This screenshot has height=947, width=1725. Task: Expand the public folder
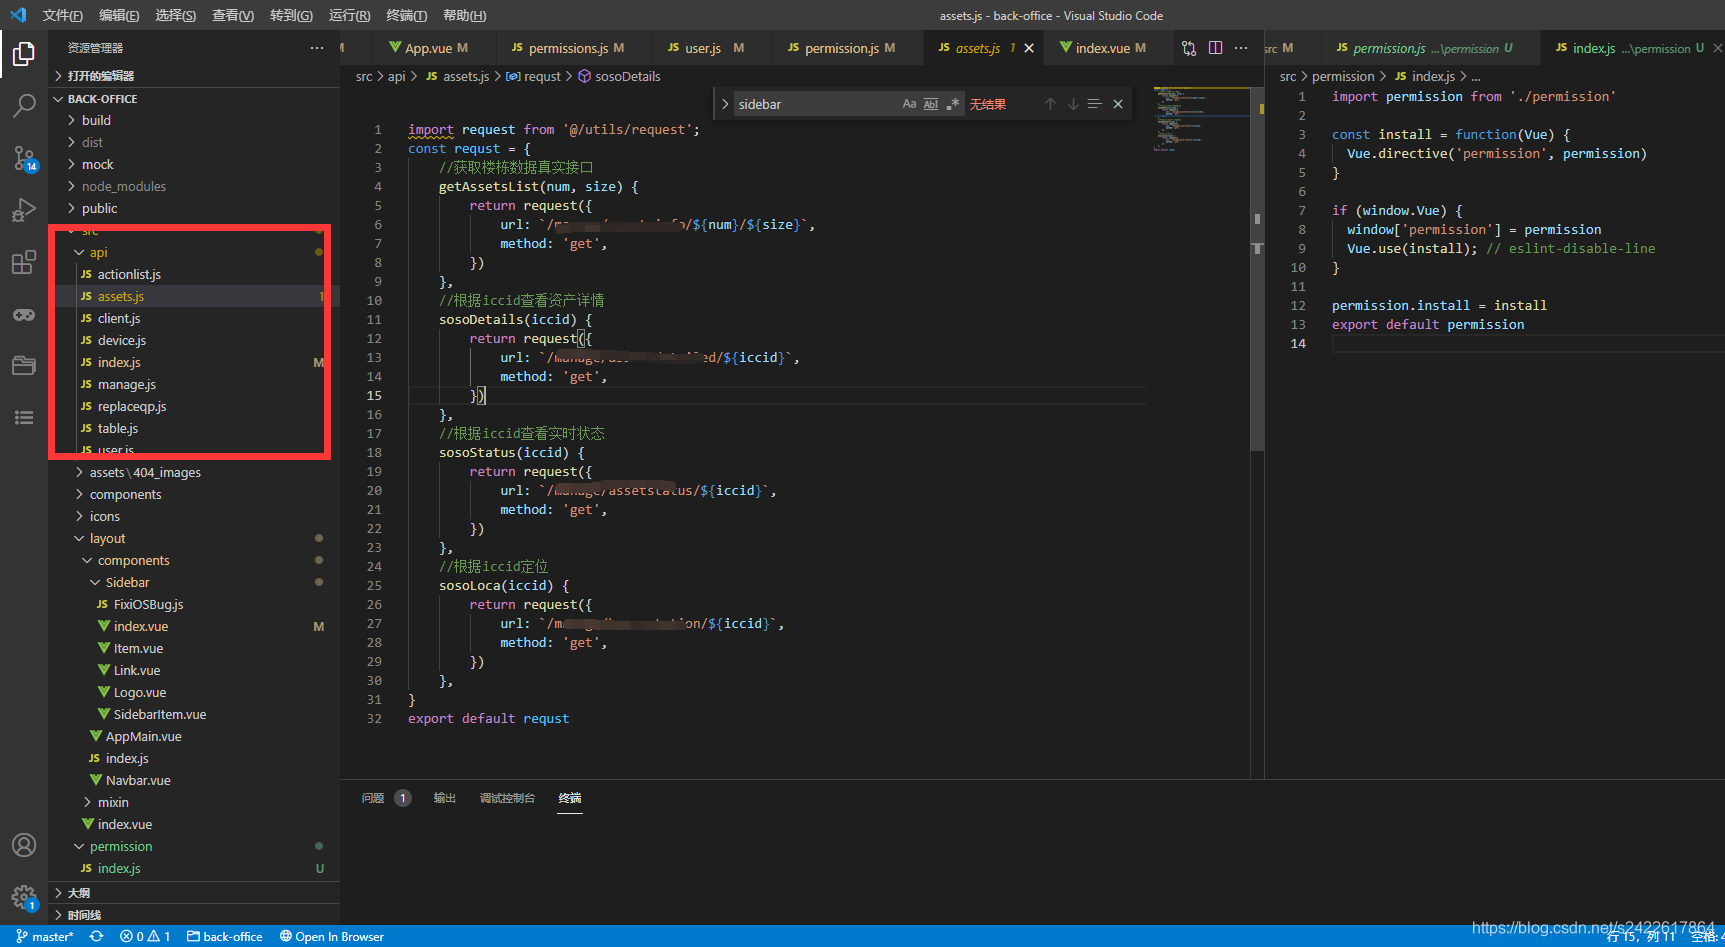194,208
